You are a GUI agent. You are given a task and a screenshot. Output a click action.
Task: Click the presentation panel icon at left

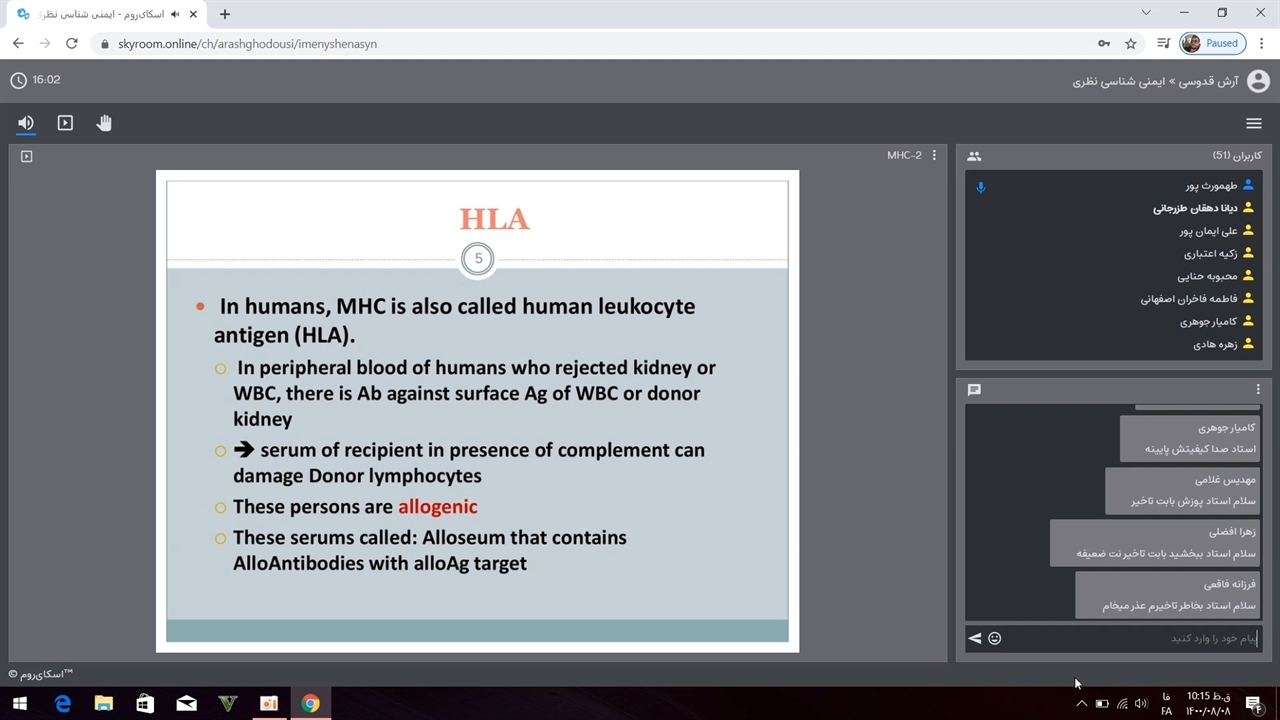tap(27, 156)
